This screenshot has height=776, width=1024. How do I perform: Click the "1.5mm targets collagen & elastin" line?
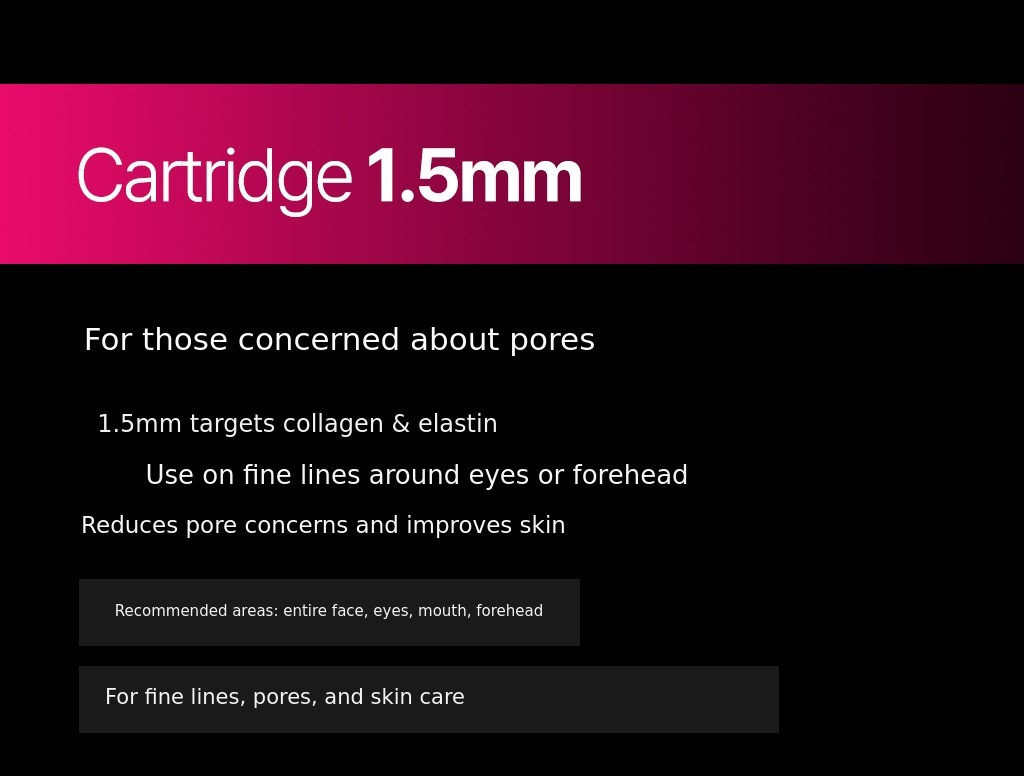point(297,425)
